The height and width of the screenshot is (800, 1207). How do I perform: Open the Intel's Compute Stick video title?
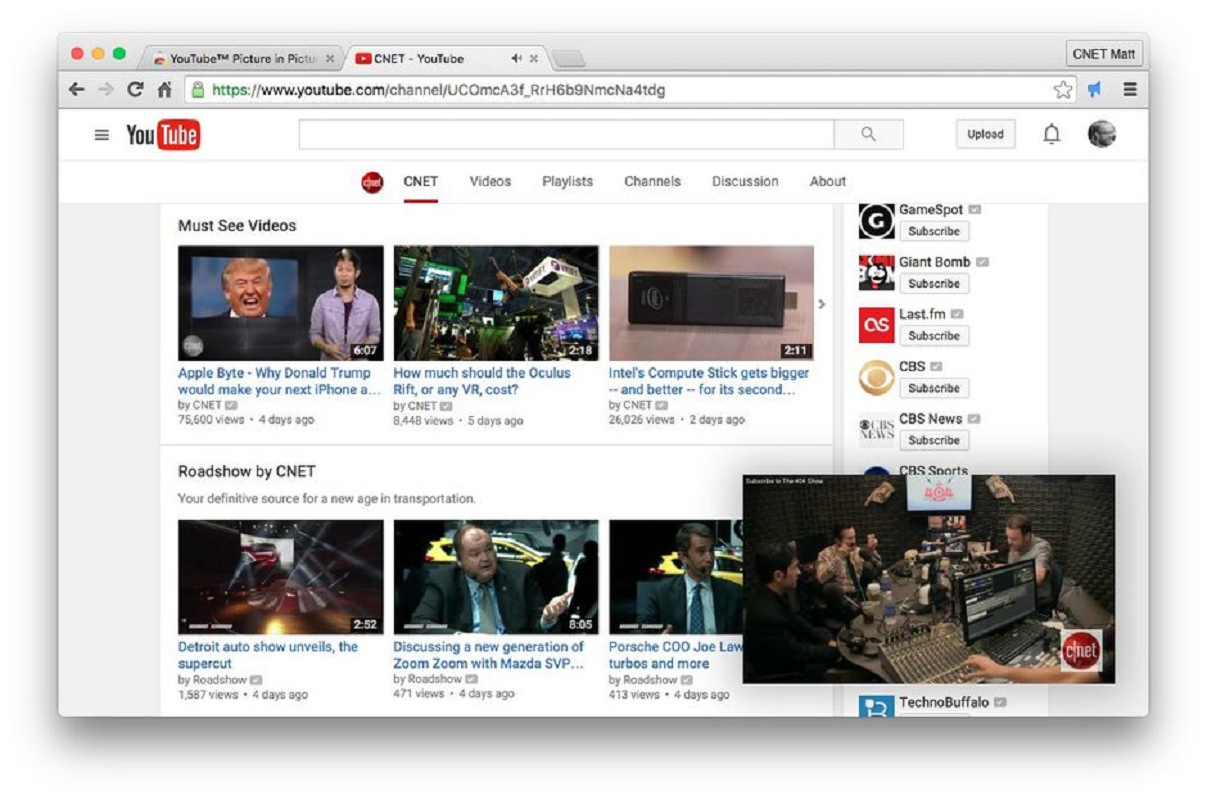(x=709, y=381)
